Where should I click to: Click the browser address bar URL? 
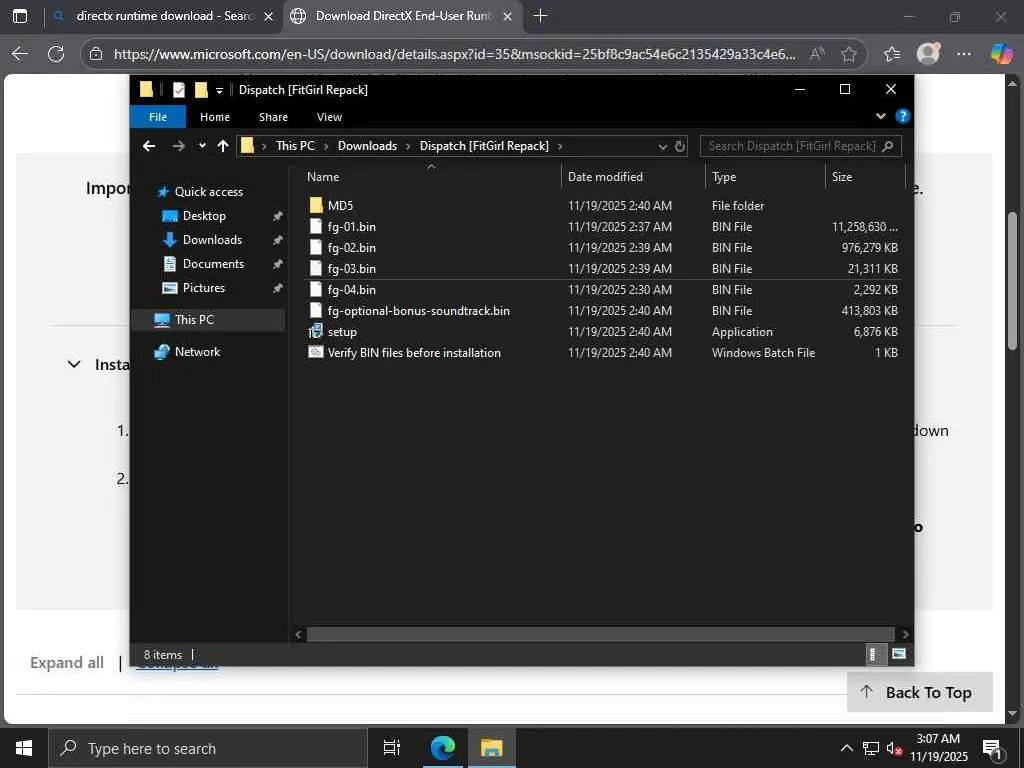point(455,54)
